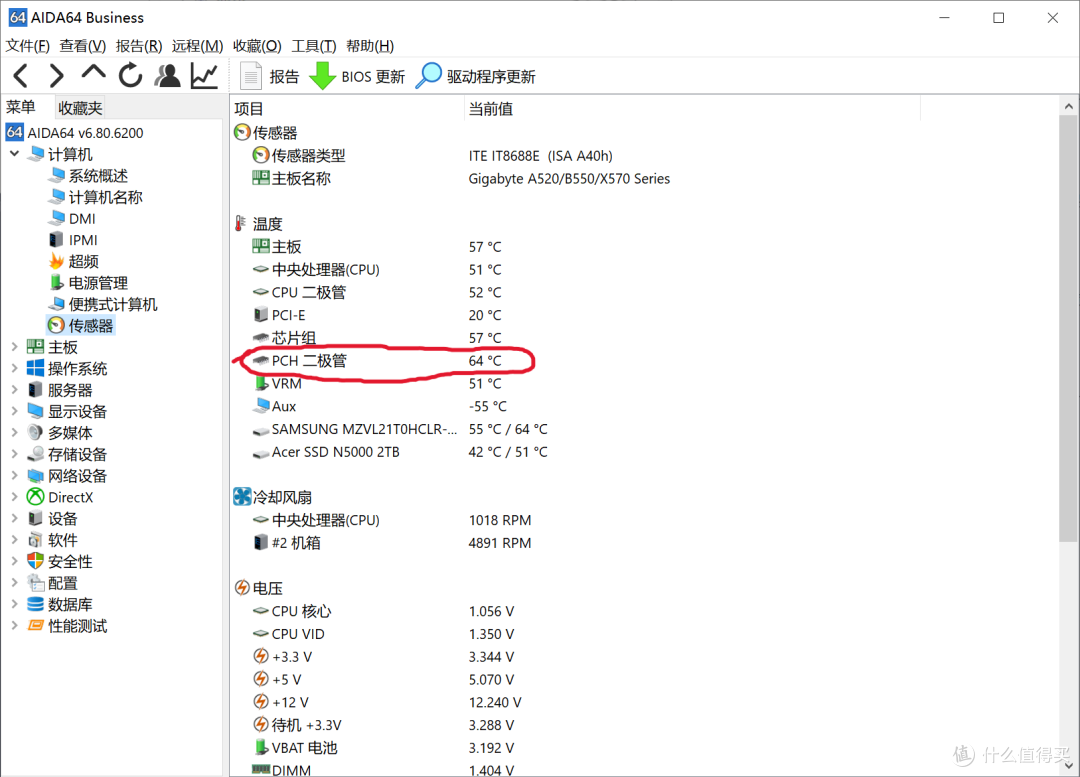Expand the 显示设备 tree node
This screenshot has height=777, width=1080.
click(x=14, y=411)
